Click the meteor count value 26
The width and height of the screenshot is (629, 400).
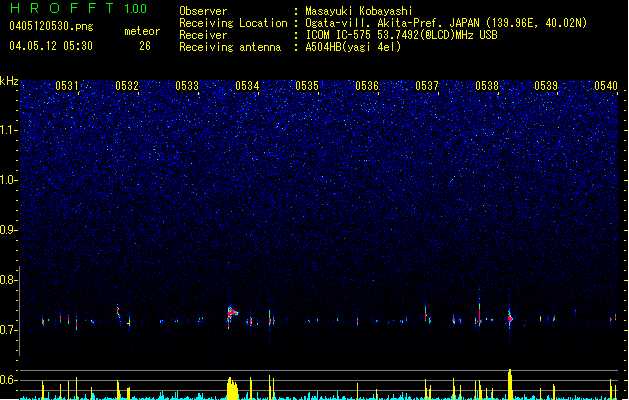tap(145, 46)
